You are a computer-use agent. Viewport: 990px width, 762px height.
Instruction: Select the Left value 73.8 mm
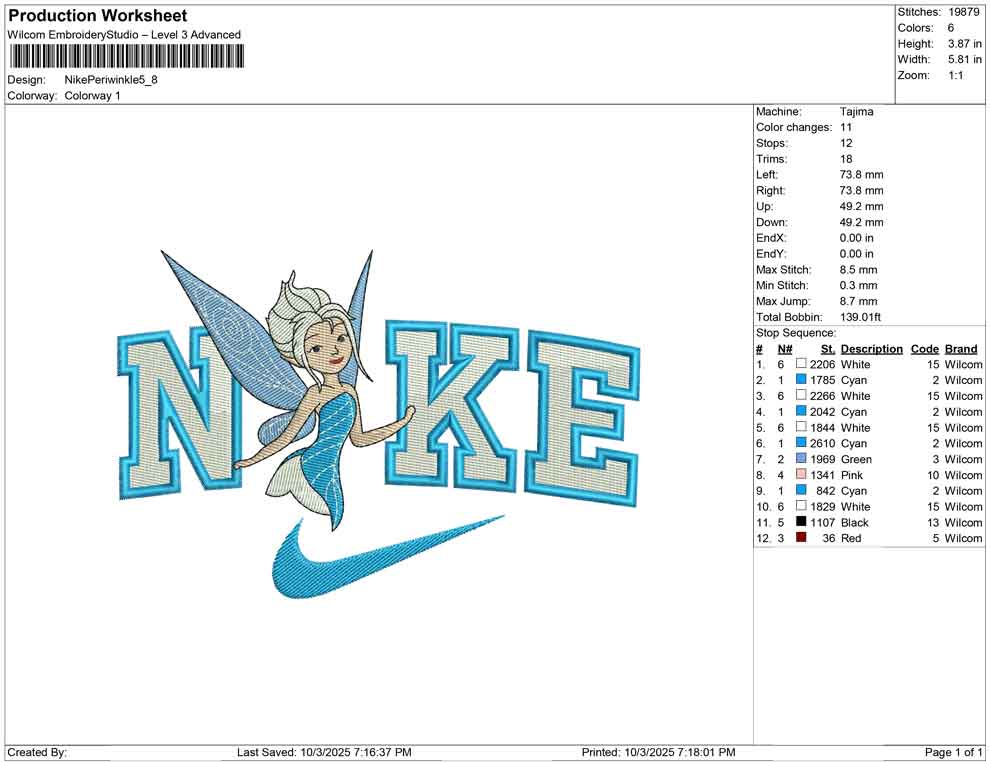861,175
